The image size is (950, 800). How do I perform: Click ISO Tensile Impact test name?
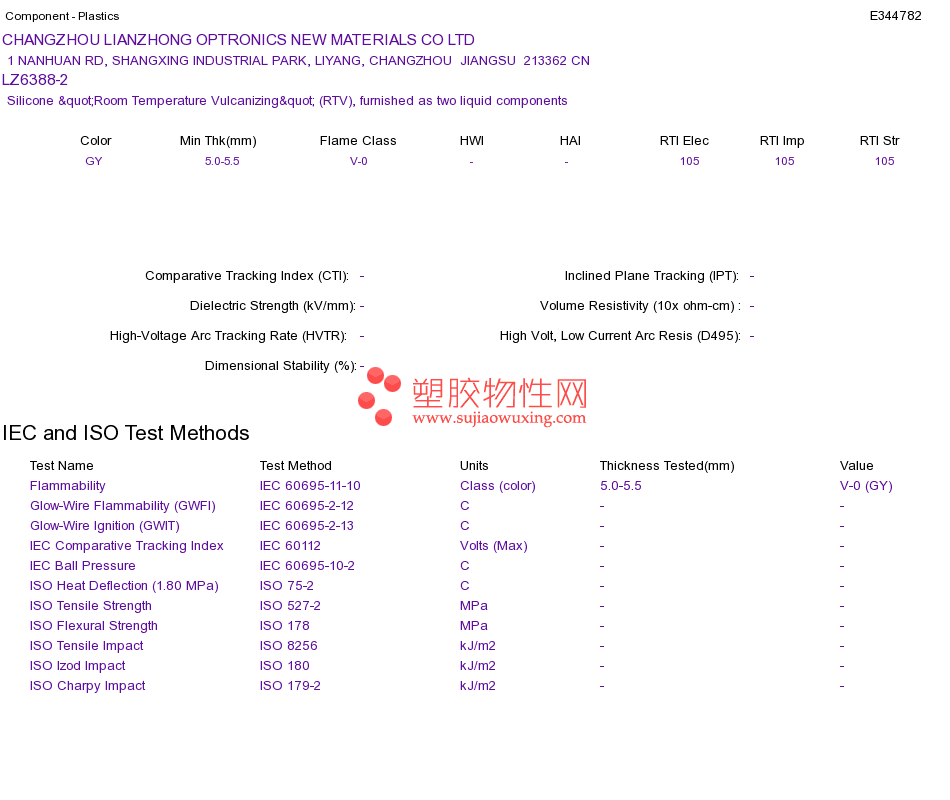pyautogui.click(x=87, y=645)
